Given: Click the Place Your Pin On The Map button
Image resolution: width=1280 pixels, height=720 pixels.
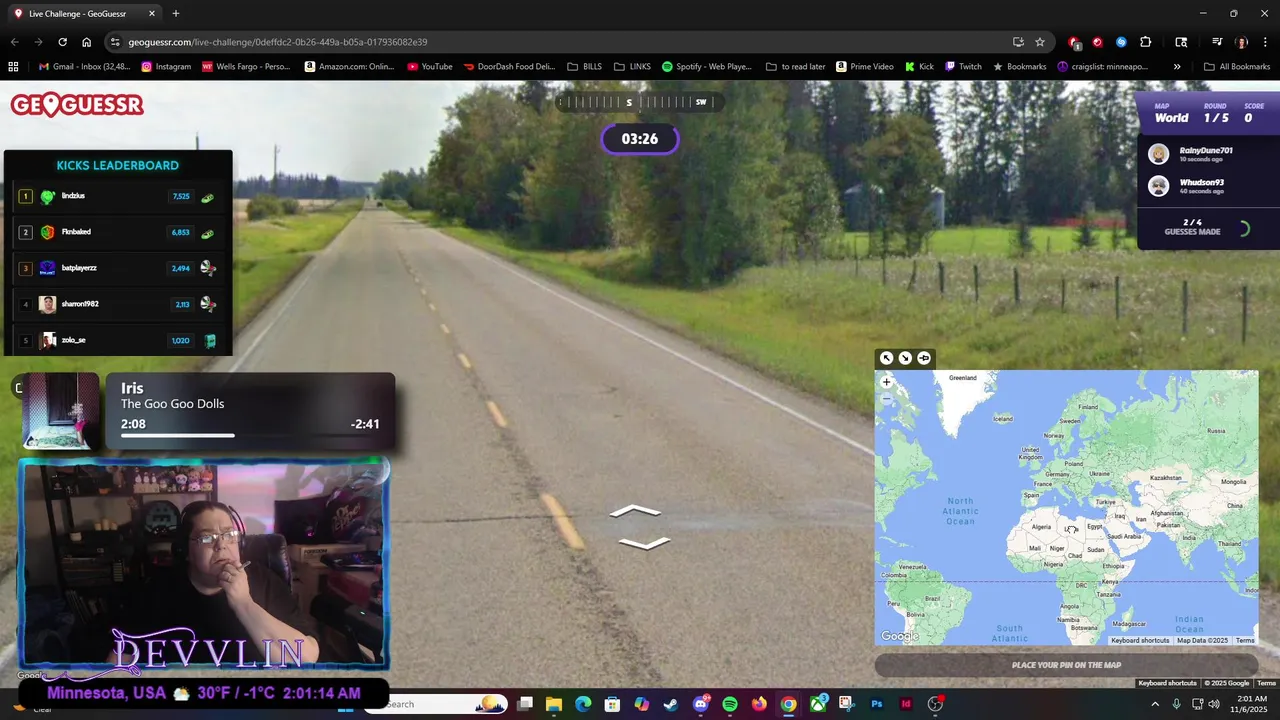Looking at the screenshot, I should (1066, 665).
